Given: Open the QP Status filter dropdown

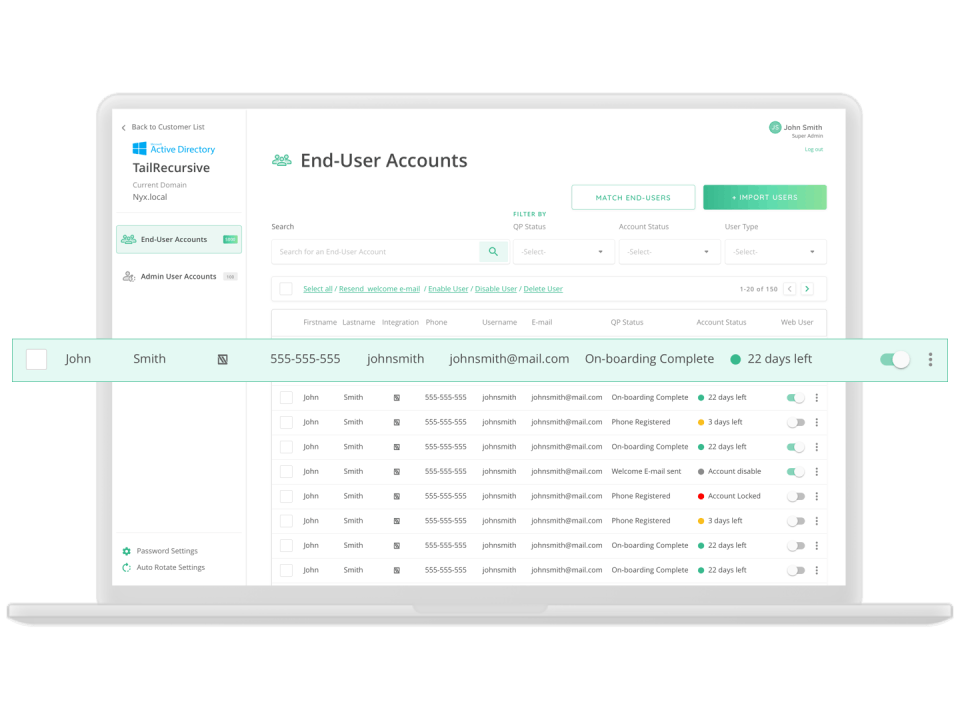Looking at the screenshot, I should pos(563,252).
